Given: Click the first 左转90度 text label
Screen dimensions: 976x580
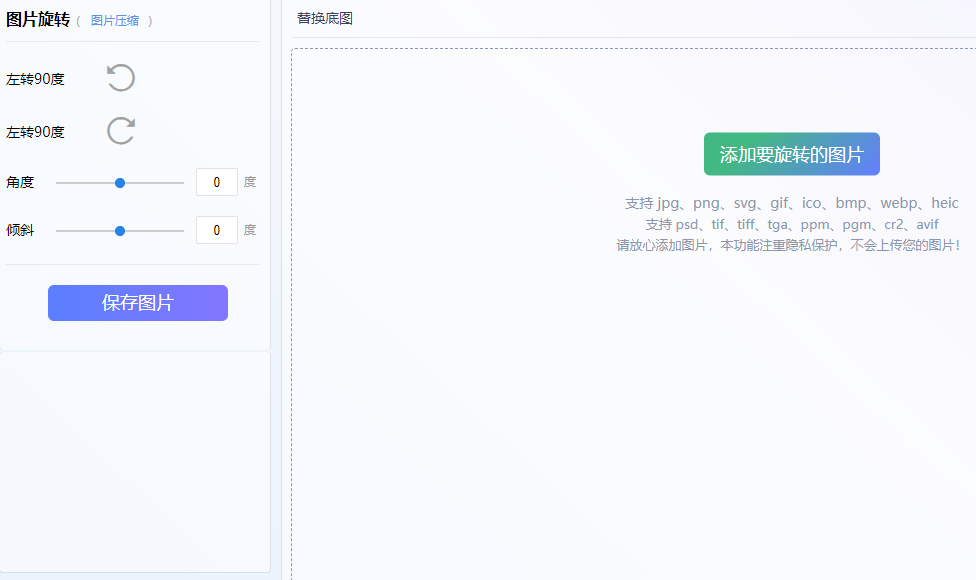Looking at the screenshot, I should pyautogui.click(x=36, y=77).
